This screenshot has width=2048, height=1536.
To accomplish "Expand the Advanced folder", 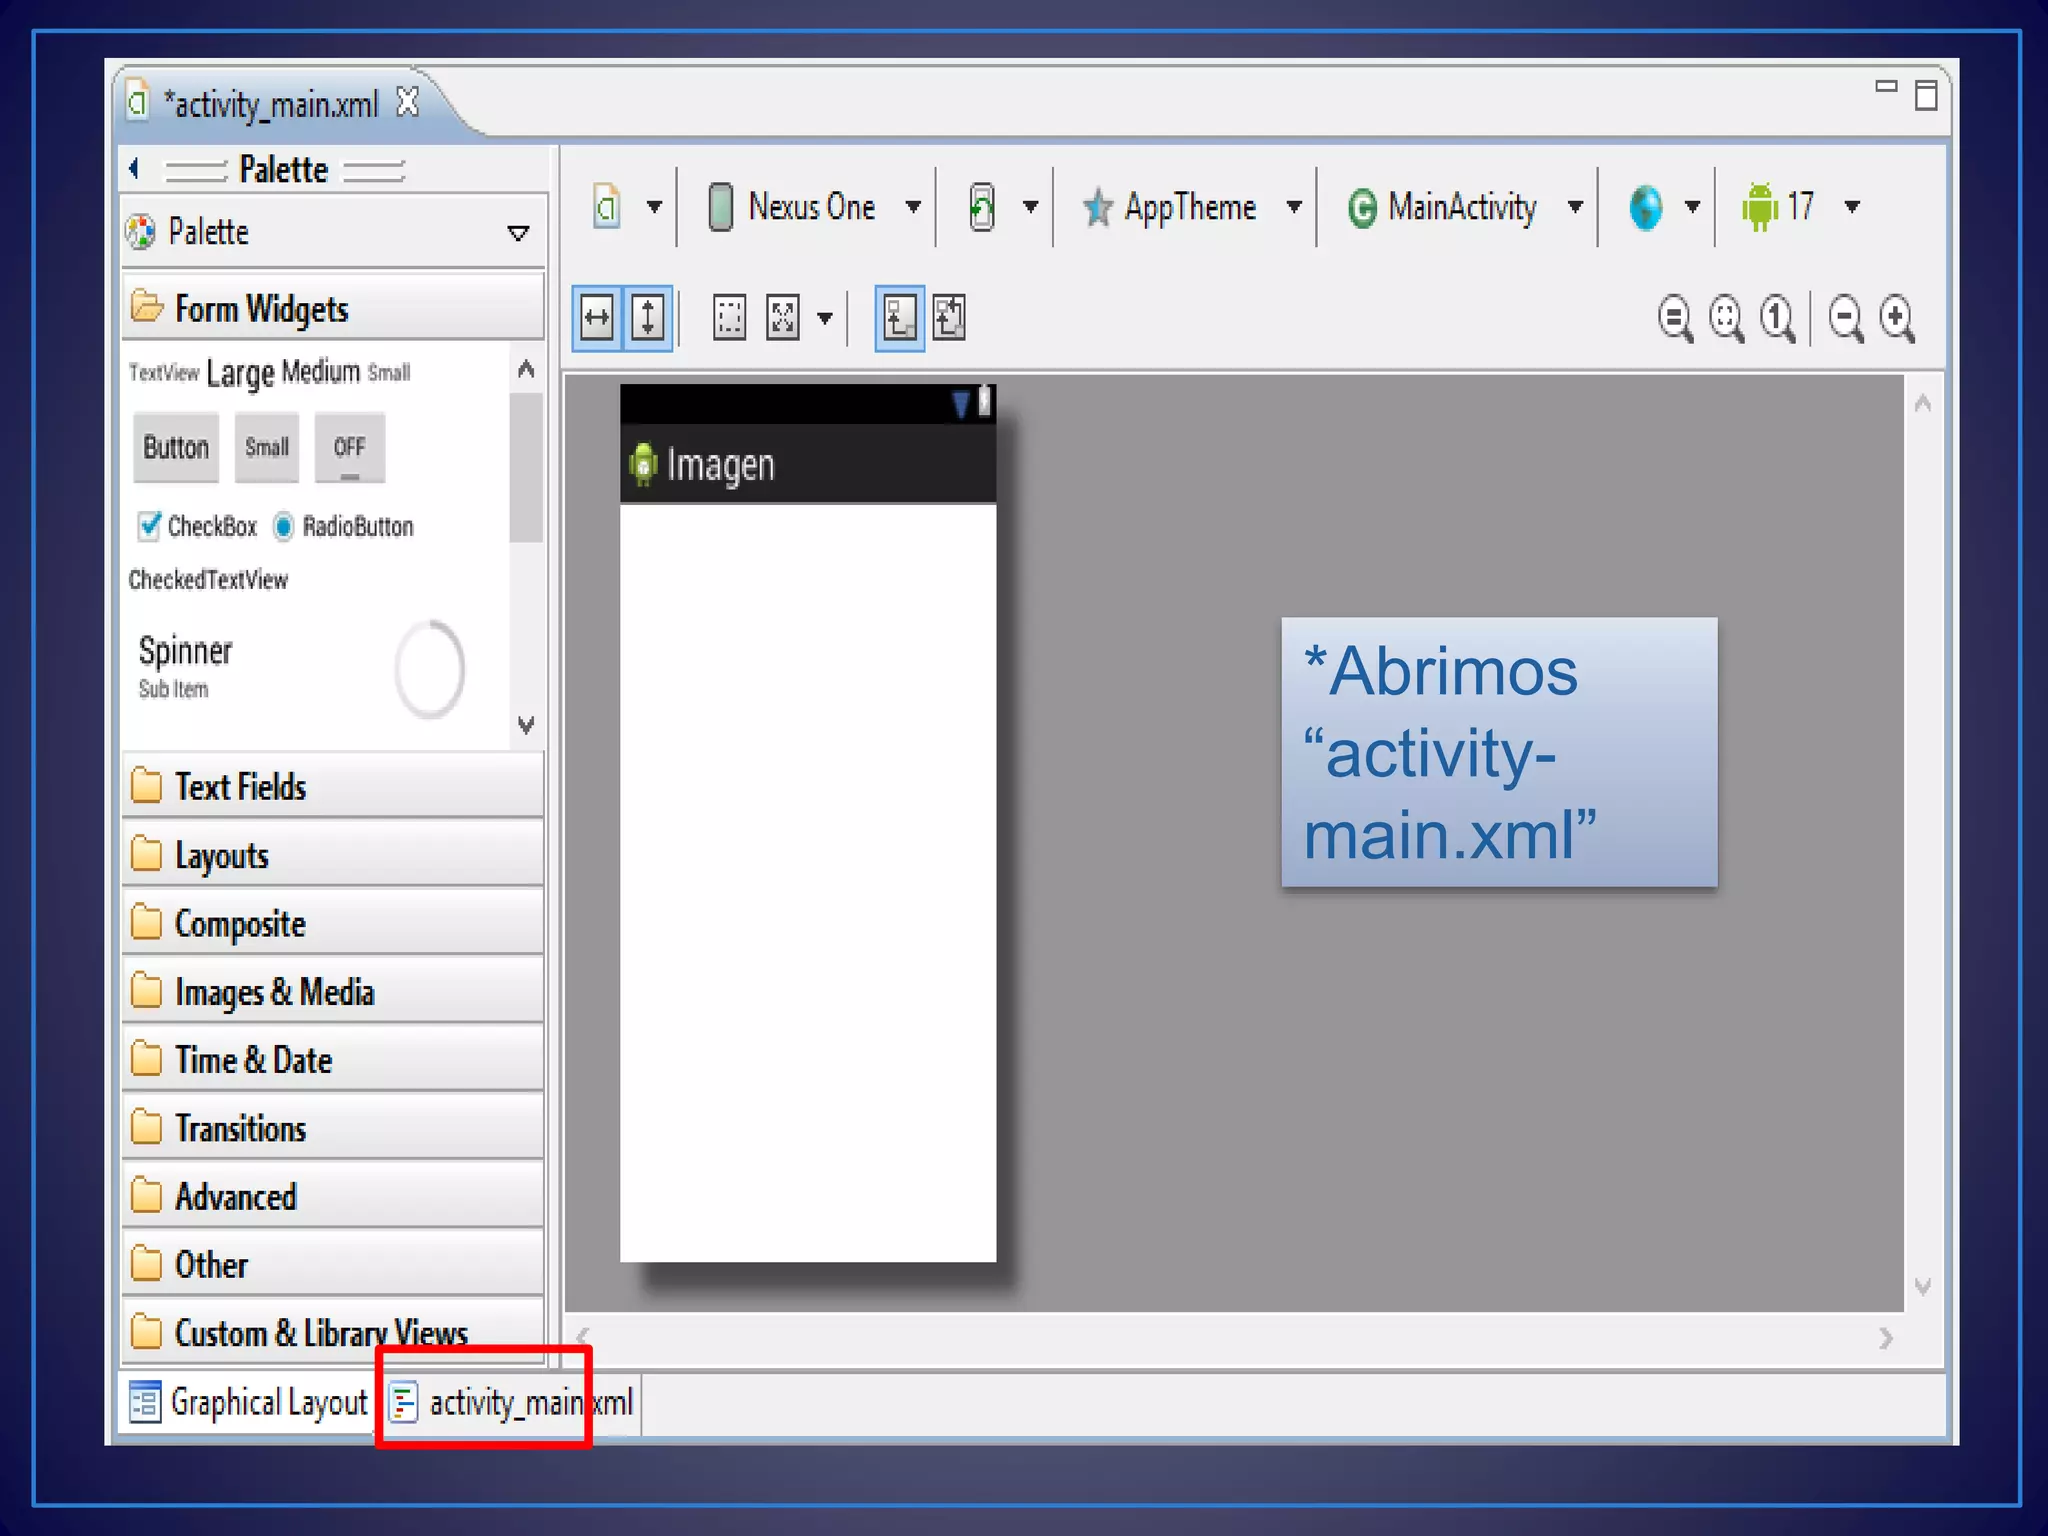I will point(332,1196).
